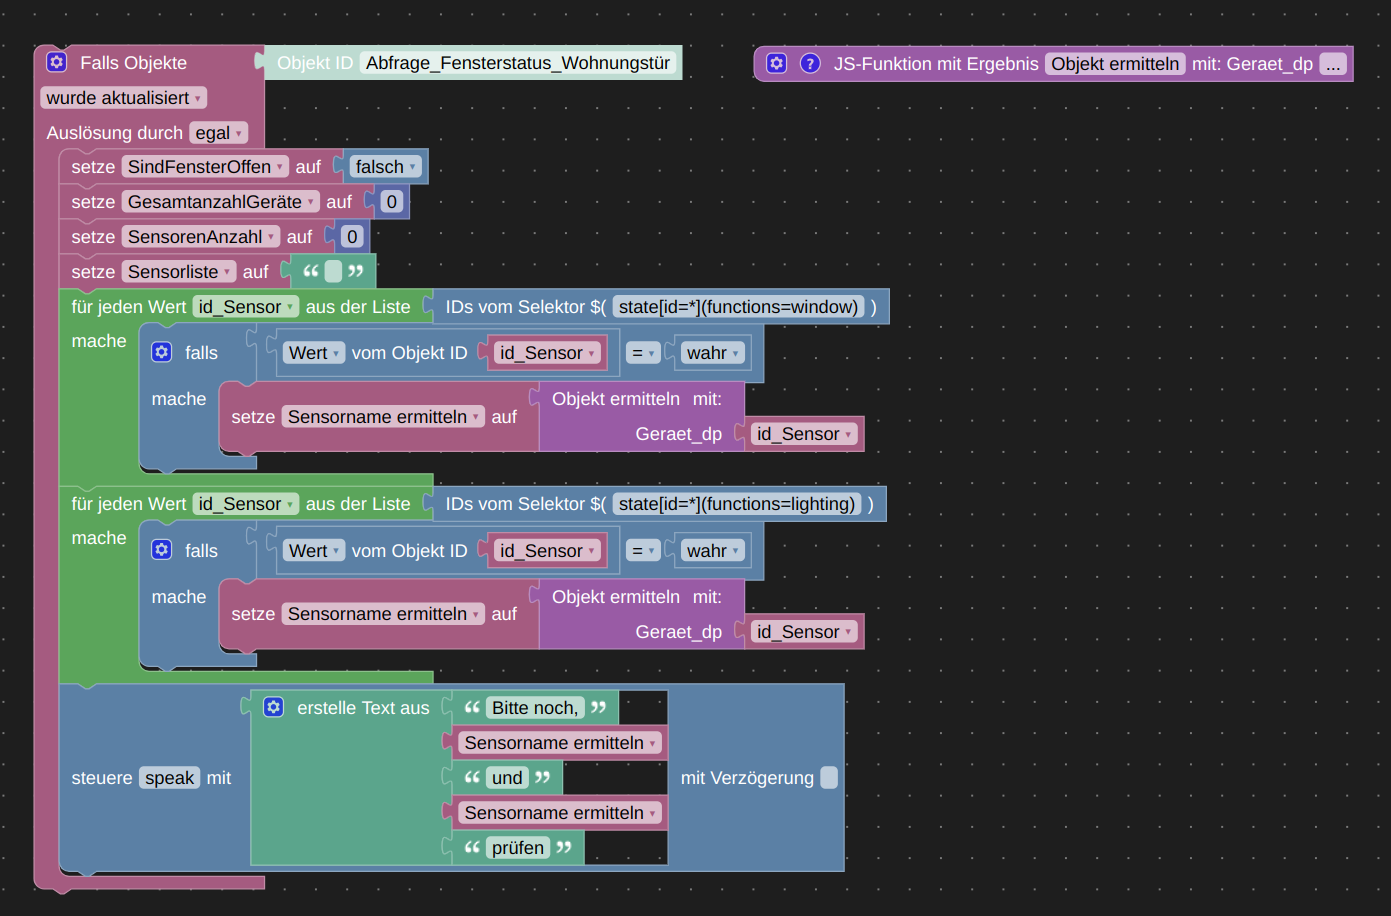Edit the 'Bitte noch,' text field
This screenshot has height=916, width=1391.
(x=534, y=708)
